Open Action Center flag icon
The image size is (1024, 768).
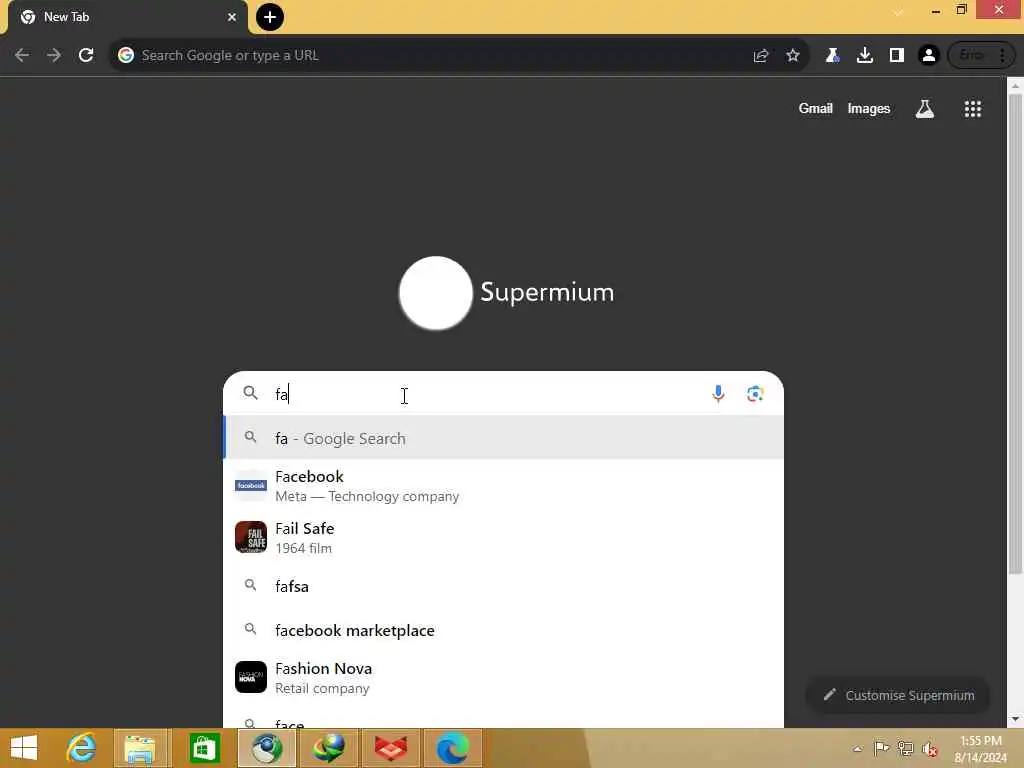pos(881,748)
